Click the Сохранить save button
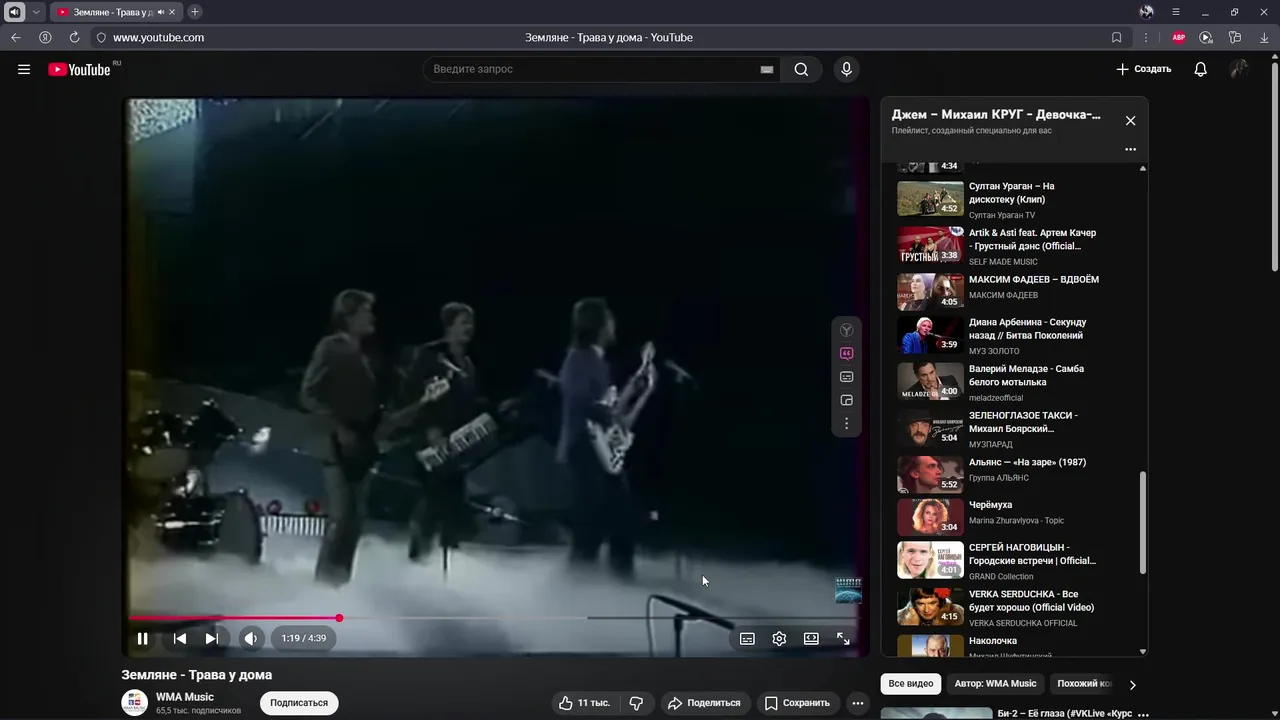Screen dimensions: 1280x720 click(797, 703)
